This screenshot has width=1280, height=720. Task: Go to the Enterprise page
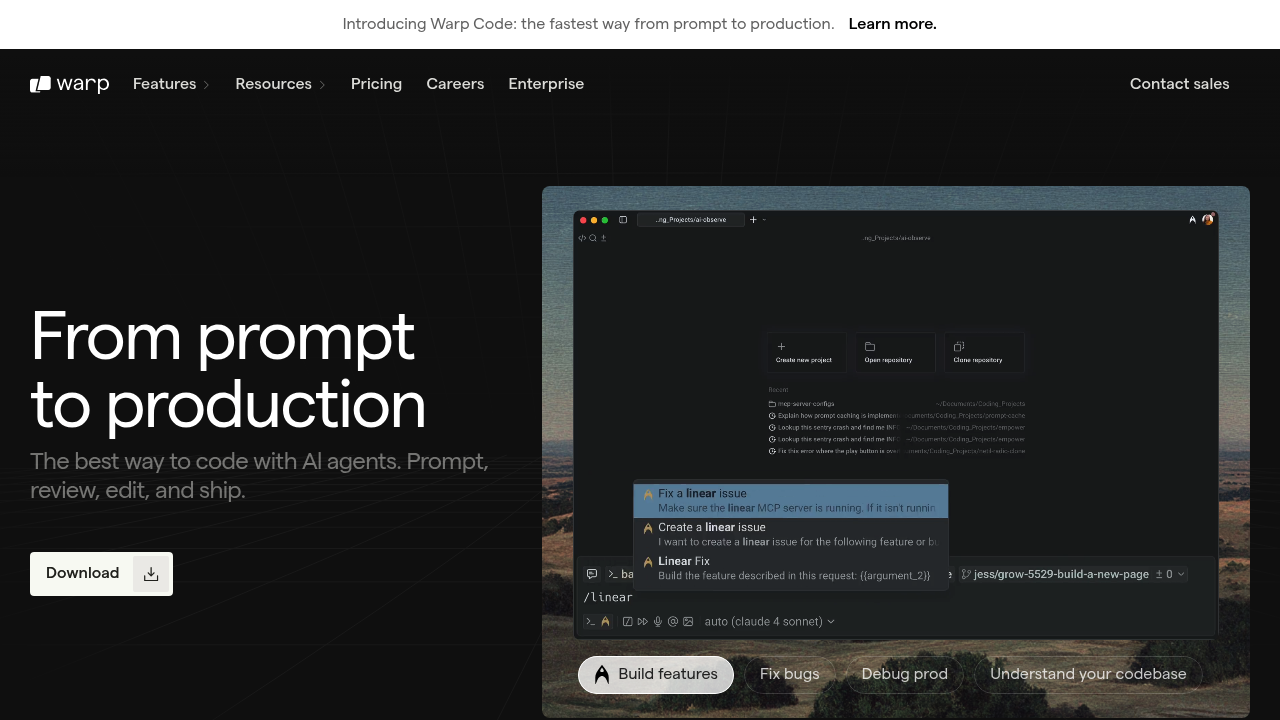pos(546,84)
